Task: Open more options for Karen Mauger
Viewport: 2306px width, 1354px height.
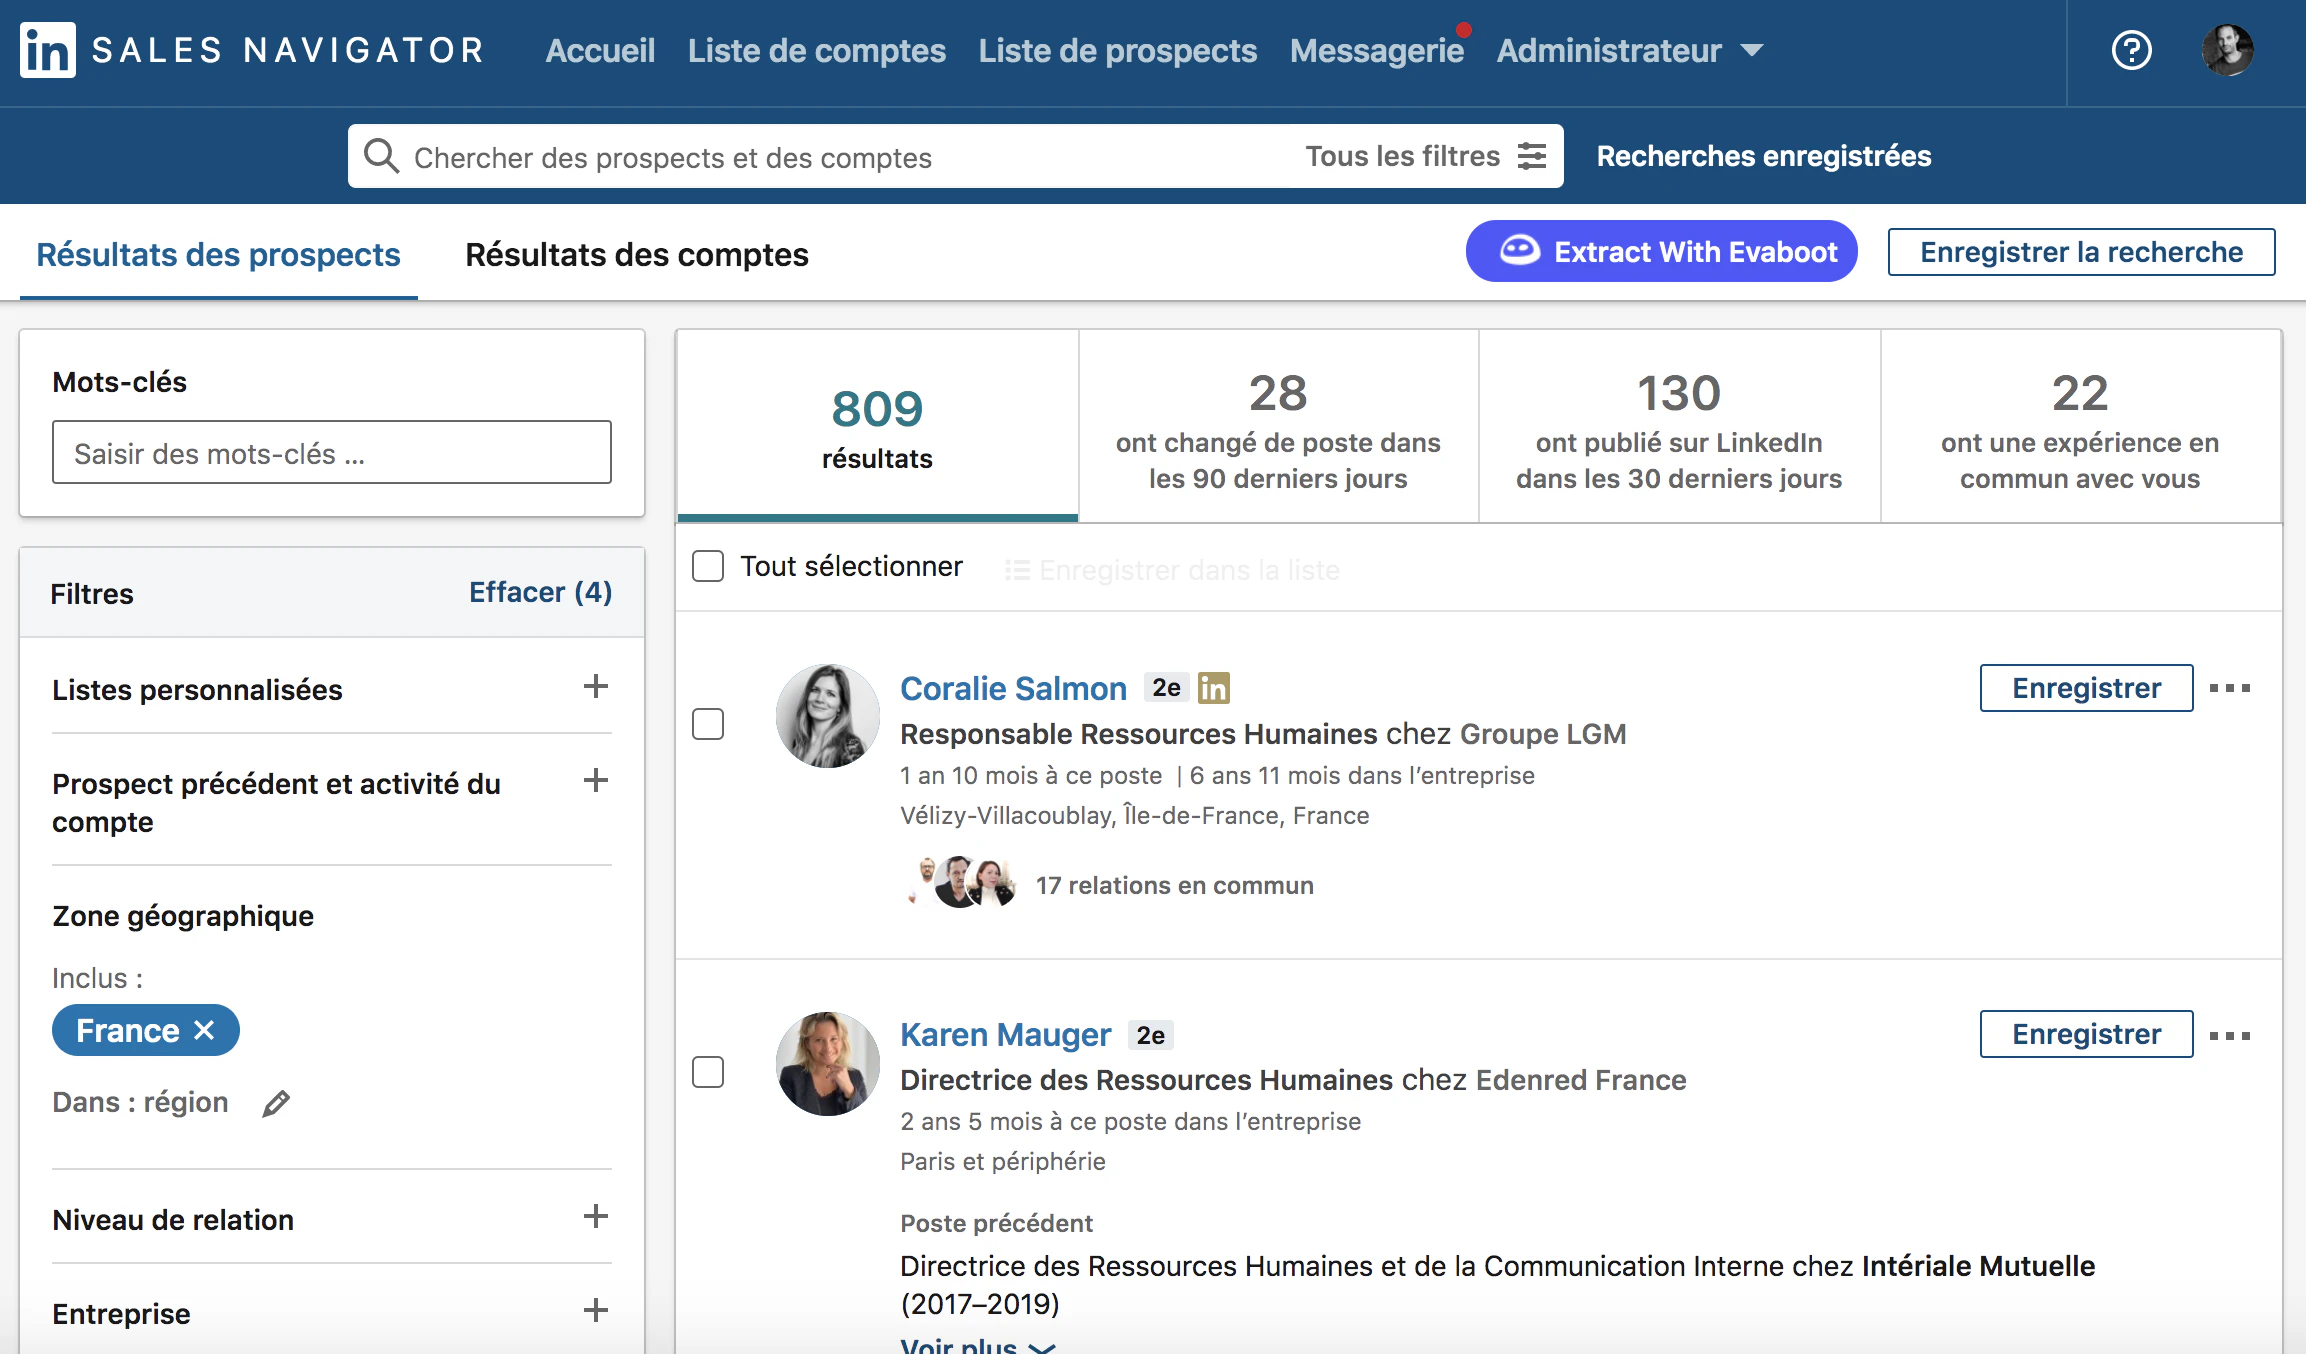Action: coord(2229,1035)
